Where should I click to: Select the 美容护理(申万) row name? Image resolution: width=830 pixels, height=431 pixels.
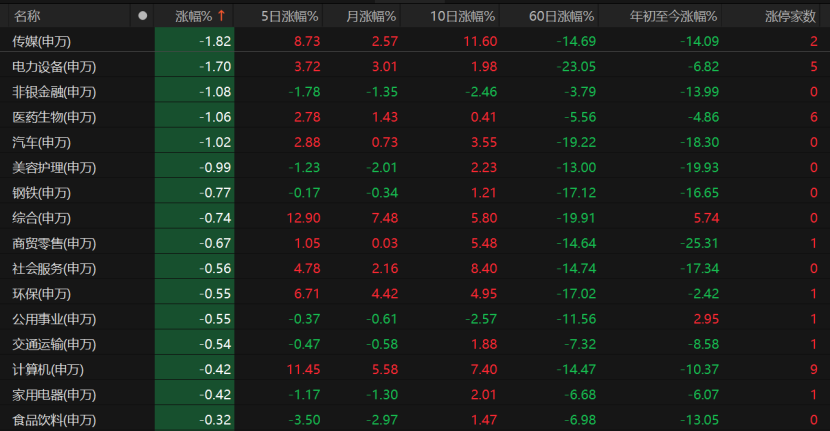coord(54,167)
